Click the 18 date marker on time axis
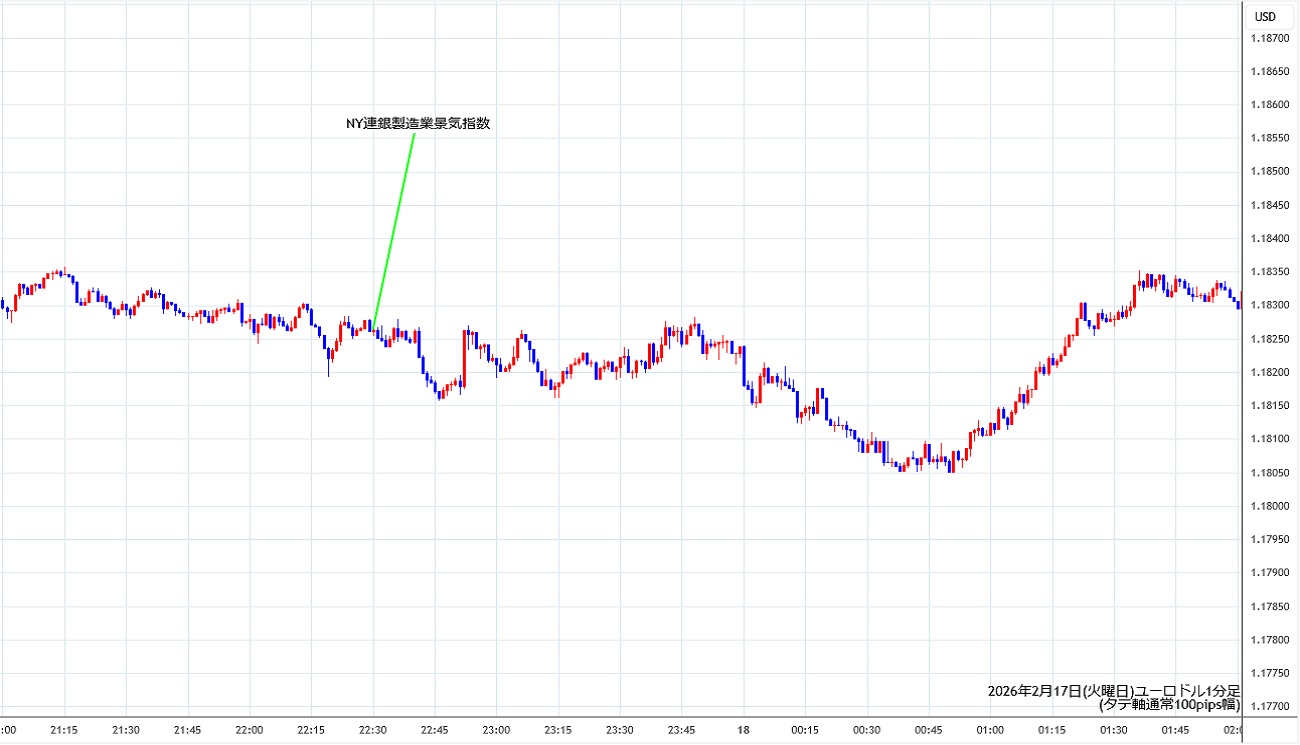This screenshot has height=745, width=1300. (x=743, y=729)
